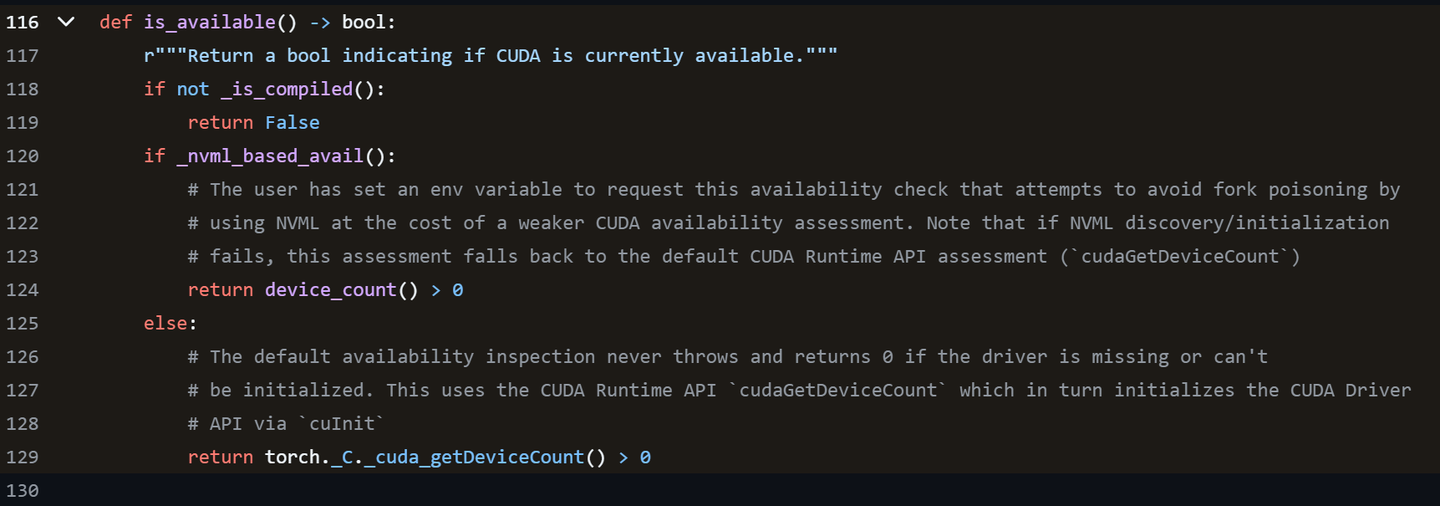Select line number 117 in the gutter

coord(22,55)
